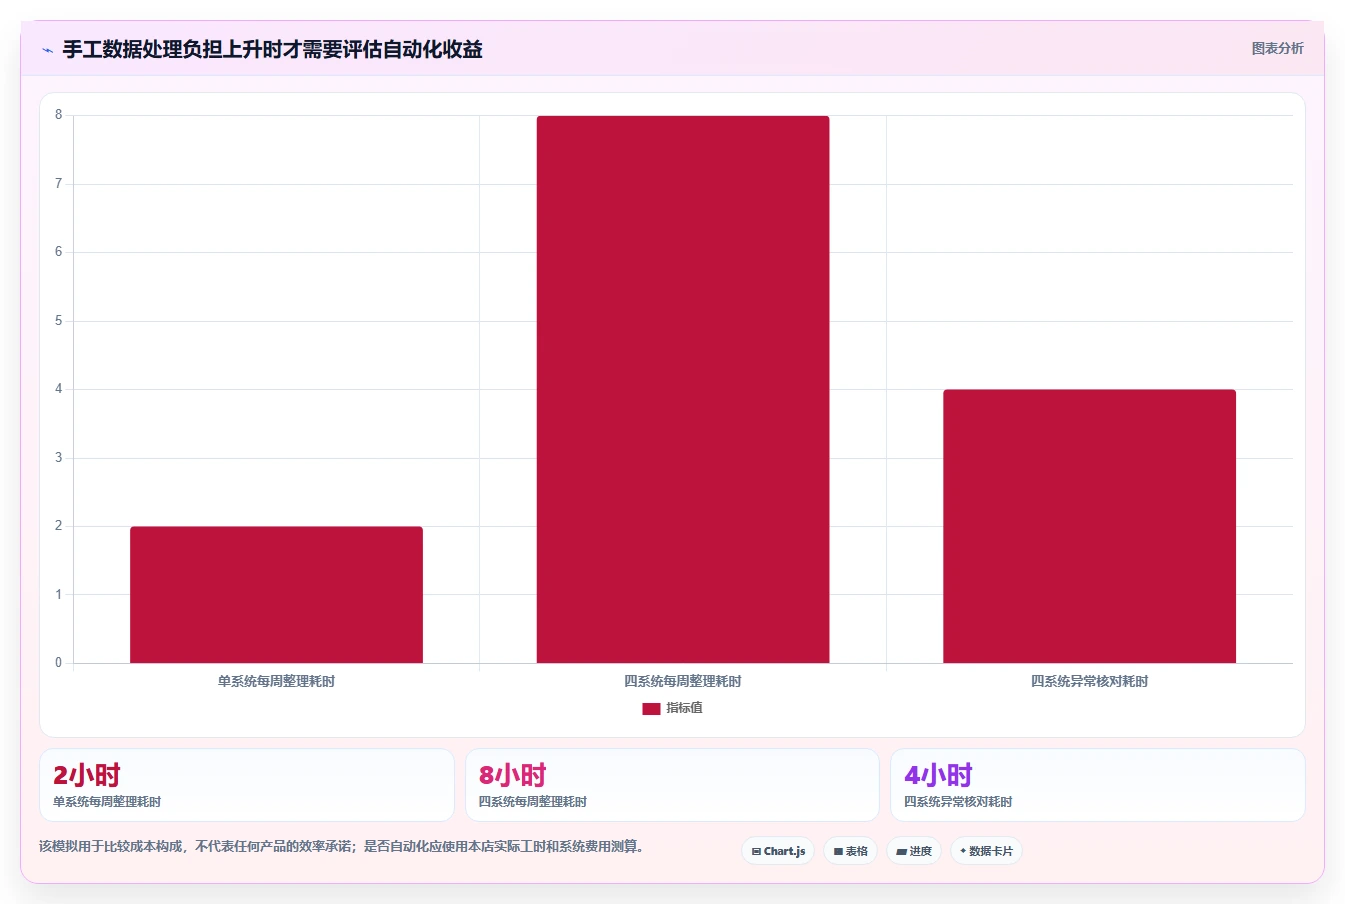Click the 四系统异常核对耗时 x-axis label

click(x=1089, y=681)
